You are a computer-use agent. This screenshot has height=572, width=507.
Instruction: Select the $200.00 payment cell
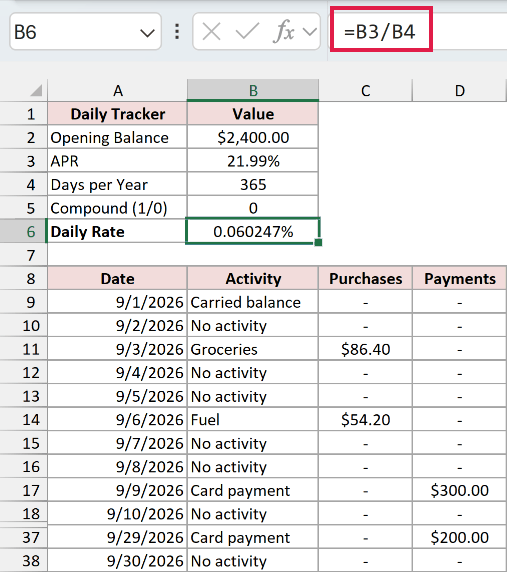[460, 537]
